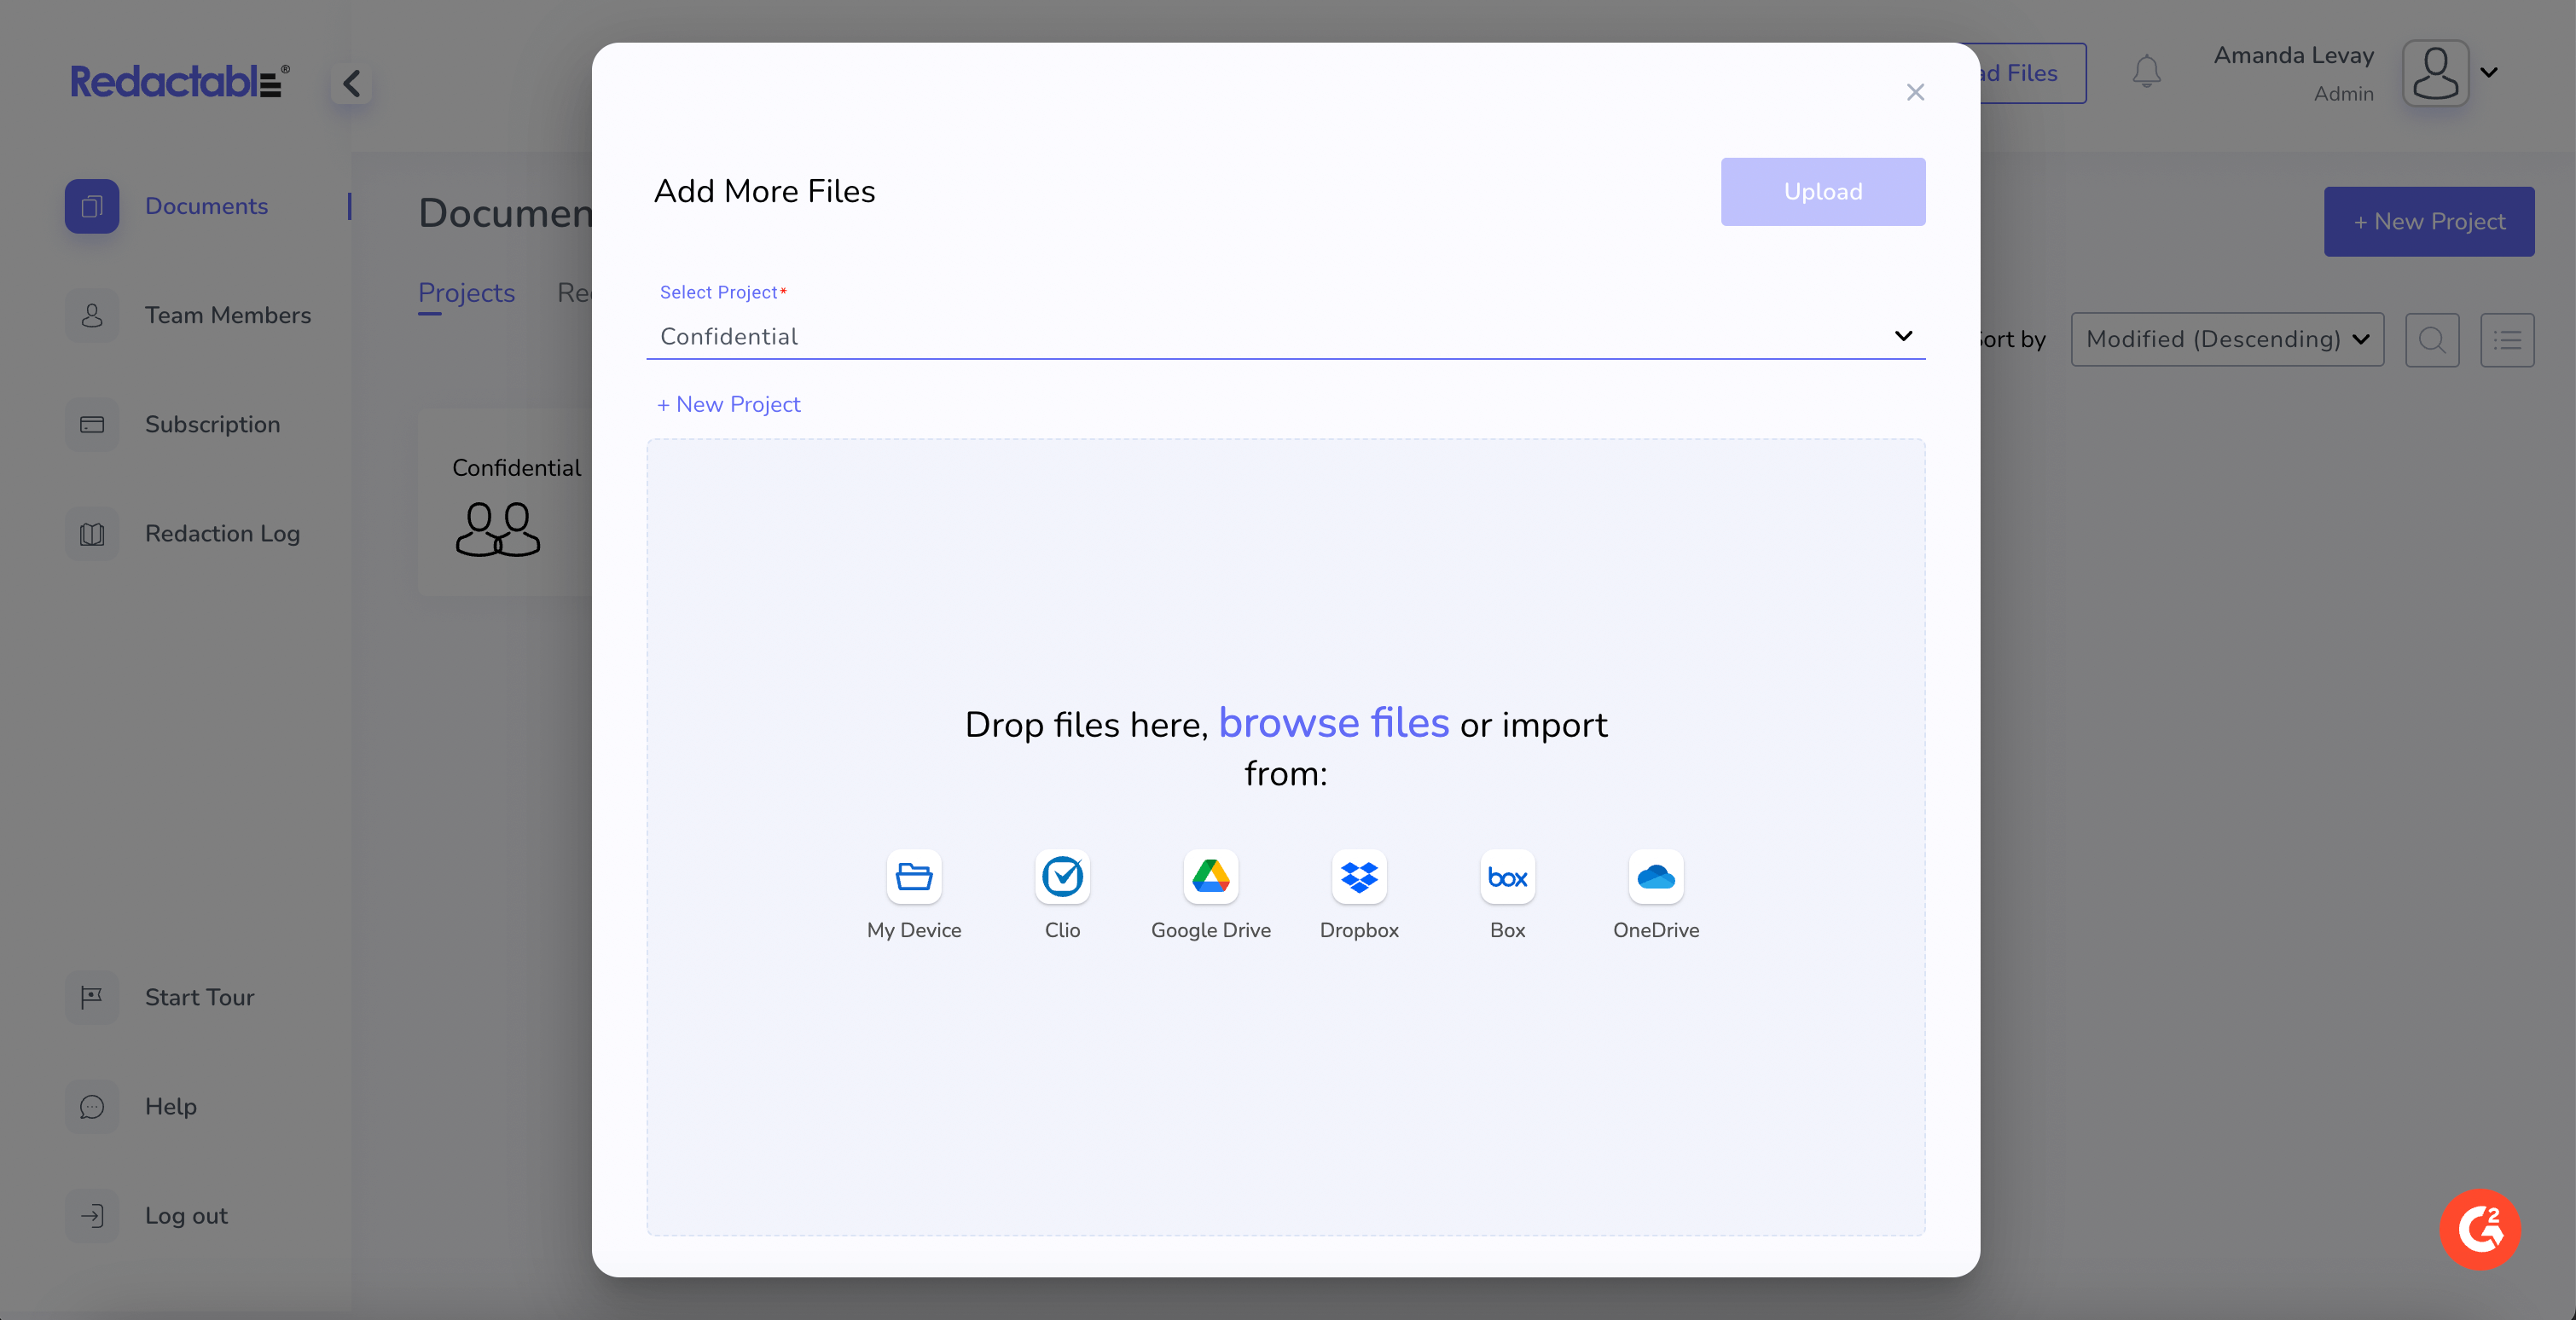This screenshot has height=1320, width=2576.
Task: Click the search icon next to sort
Action: click(2432, 340)
